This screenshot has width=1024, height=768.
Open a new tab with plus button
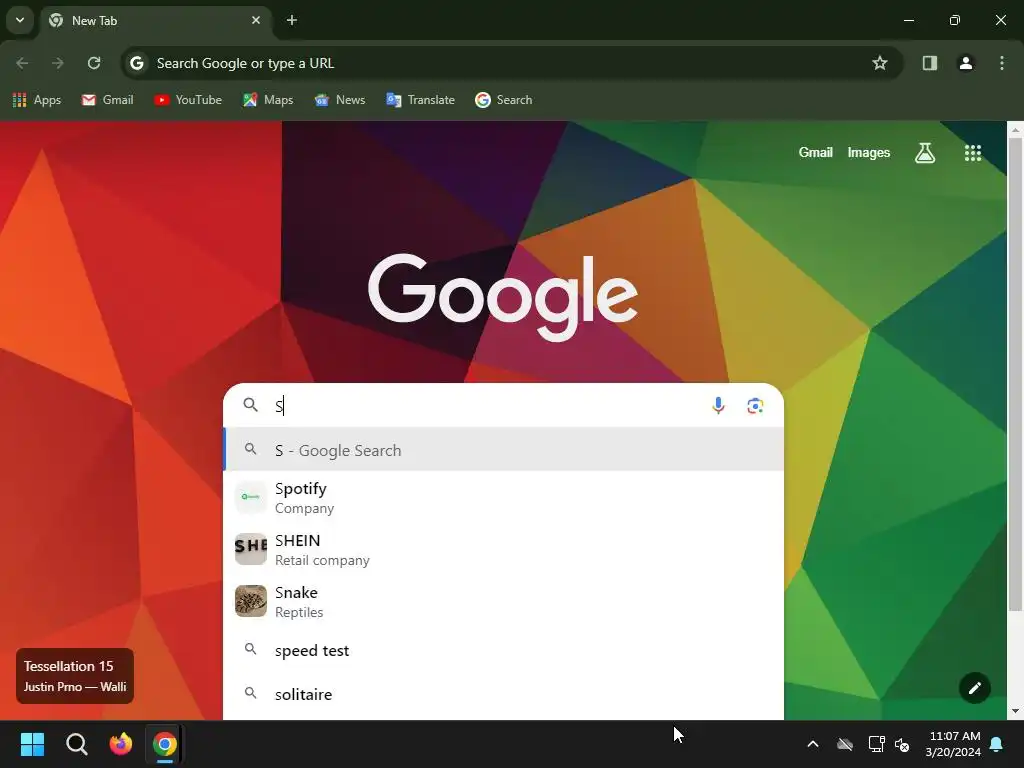292,20
